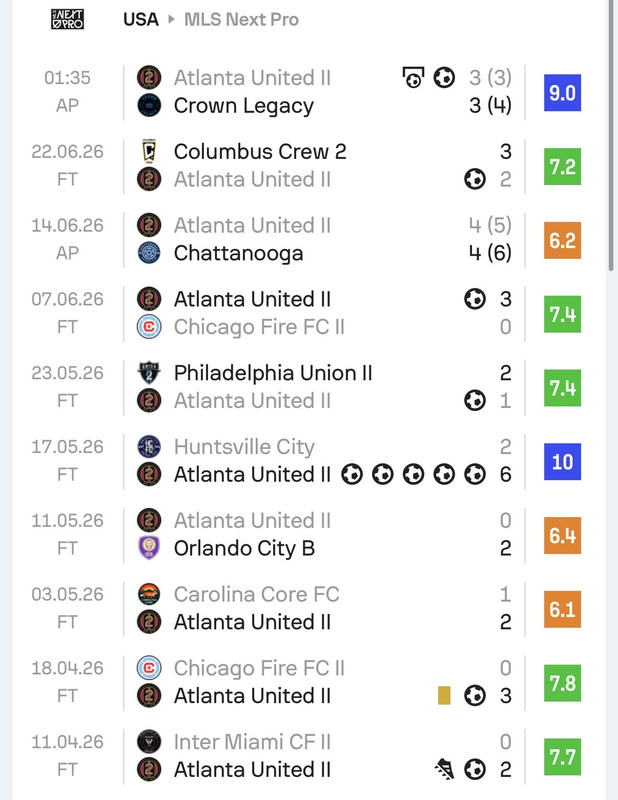Open the USA country link
The width and height of the screenshot is (618, 800).
pyautogui.click(x=141, y=19)
